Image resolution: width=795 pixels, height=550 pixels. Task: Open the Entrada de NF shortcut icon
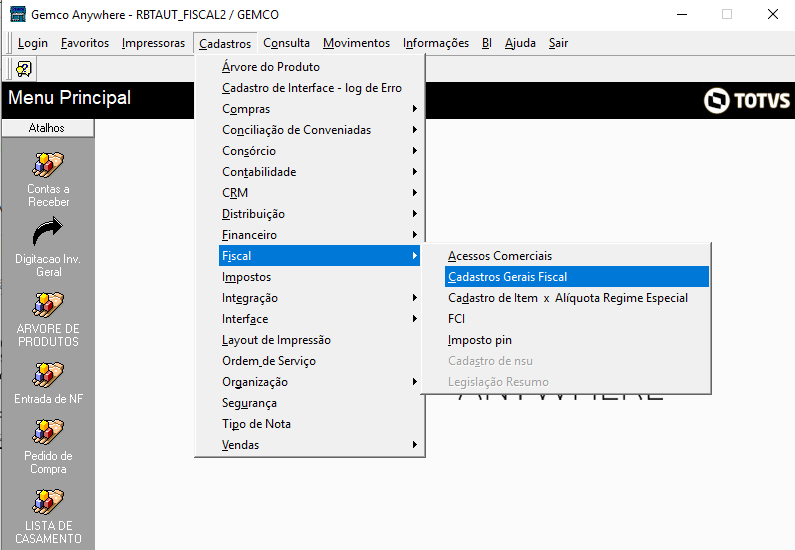(48, 374)
